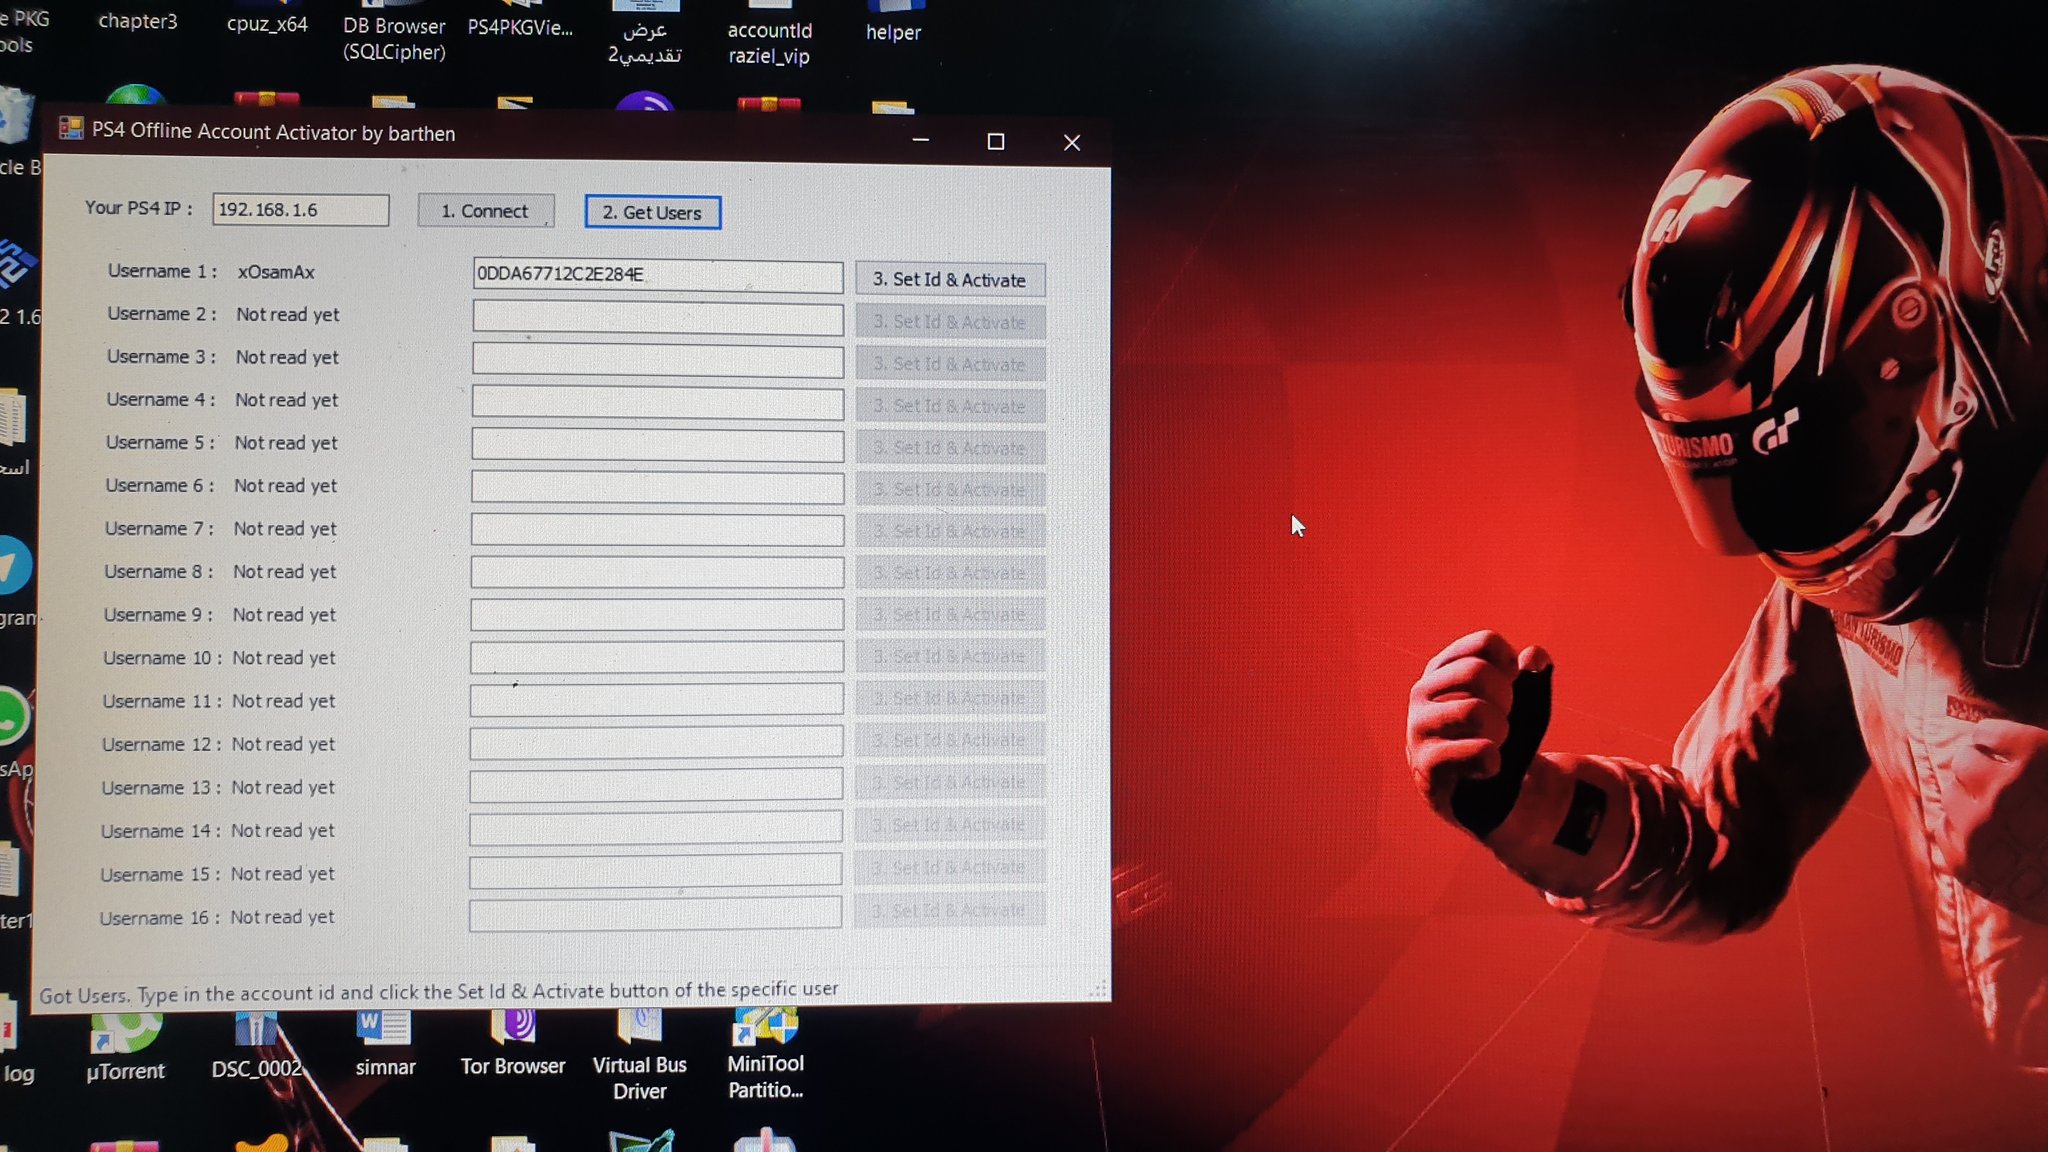The width and height of the screenshot is (2048, 1152).
Task: Activate Username 1 with Set Id & Activate
Action: [950, 280]
